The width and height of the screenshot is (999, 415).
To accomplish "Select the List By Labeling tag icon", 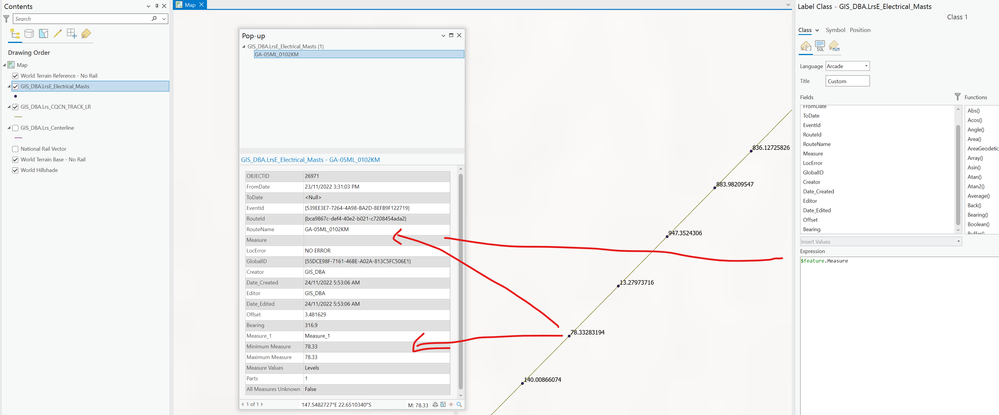I will tap(86, 34).
